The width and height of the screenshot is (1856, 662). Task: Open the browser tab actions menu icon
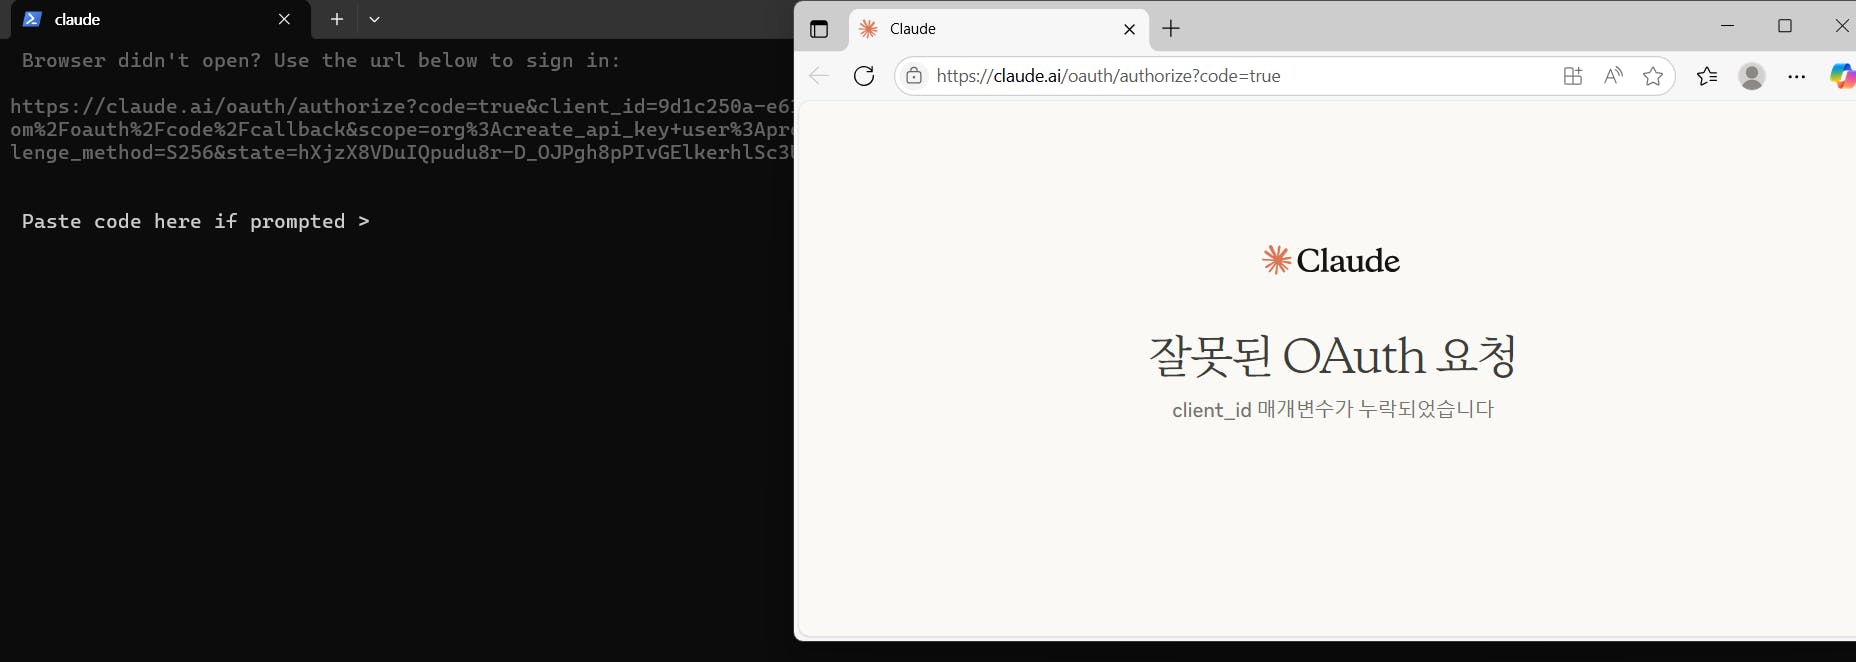[819, 29]
